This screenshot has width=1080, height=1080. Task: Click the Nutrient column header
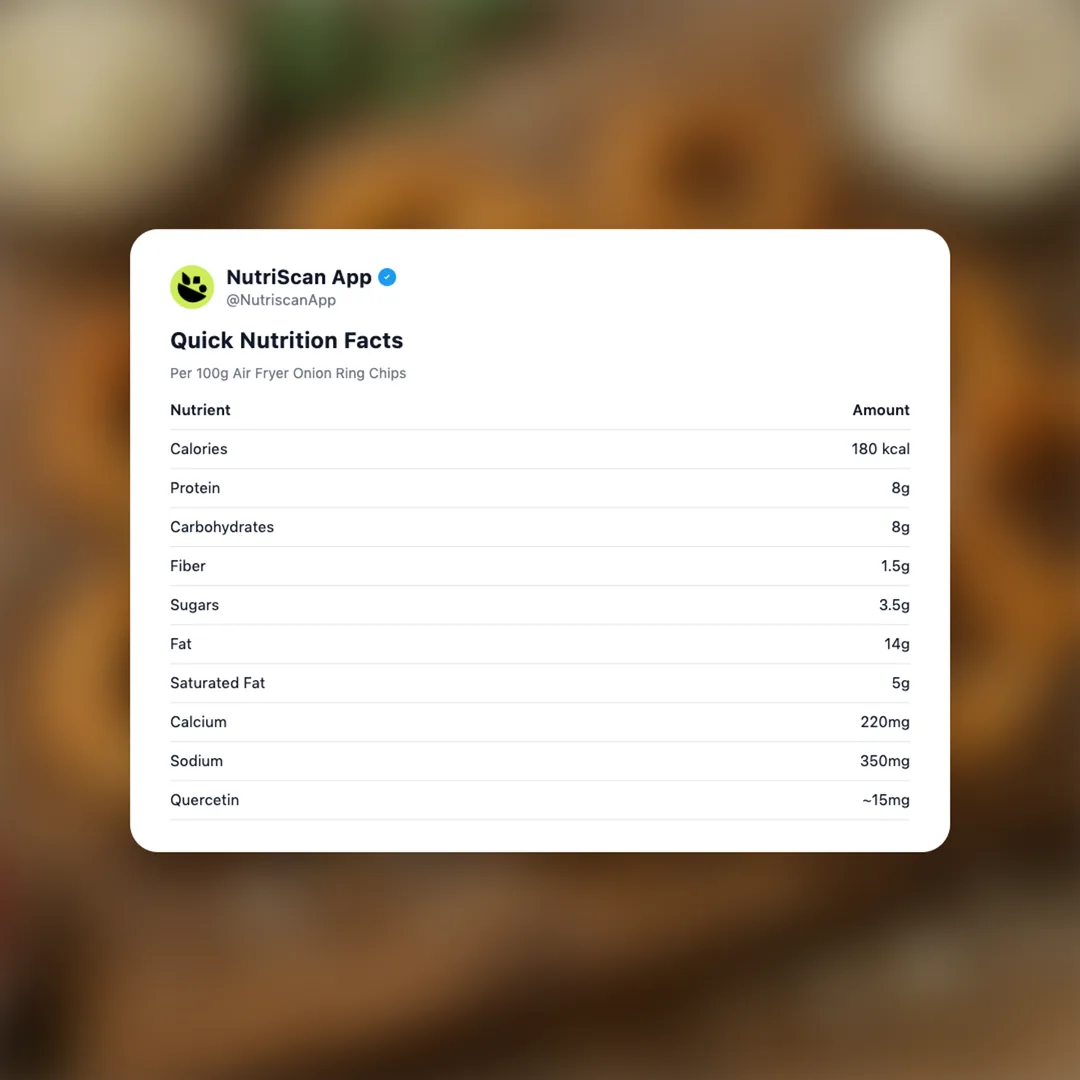[200, 410]
